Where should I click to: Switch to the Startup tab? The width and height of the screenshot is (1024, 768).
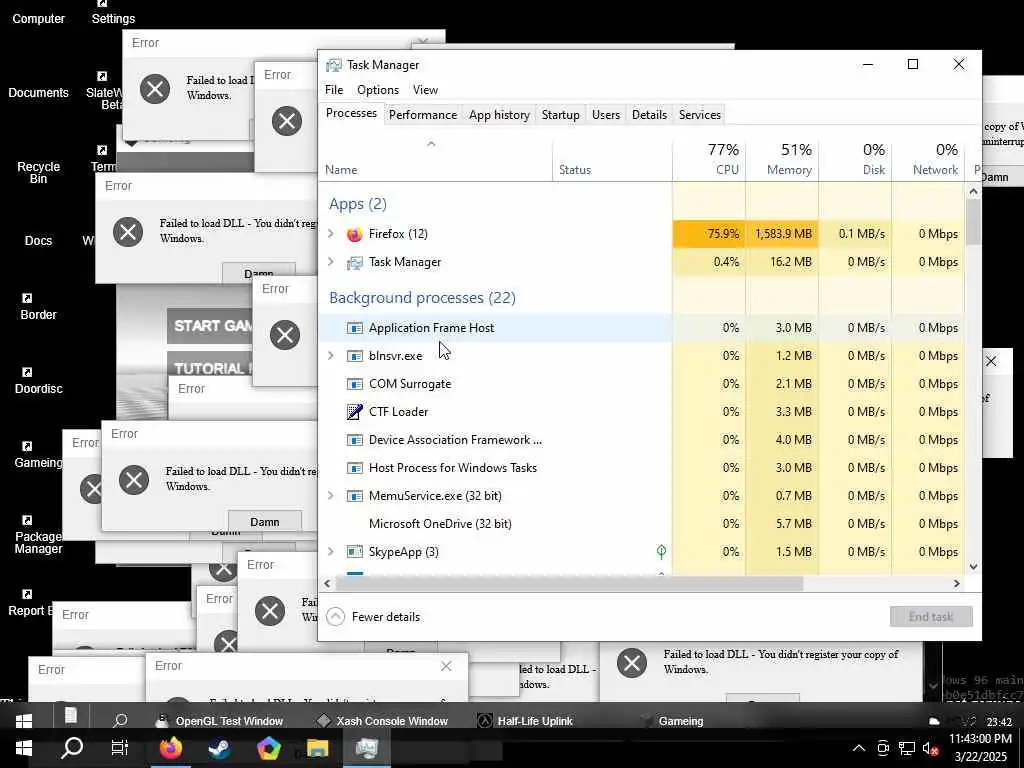(x=560, y=115)
